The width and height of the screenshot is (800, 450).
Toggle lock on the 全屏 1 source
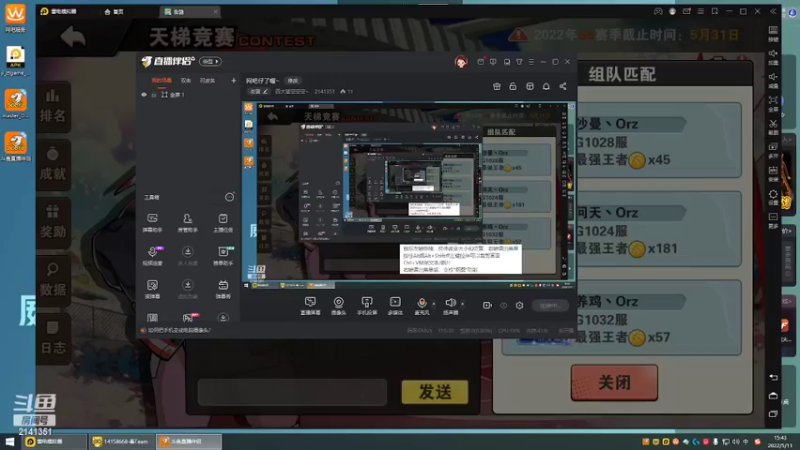[x=154, y=95]
